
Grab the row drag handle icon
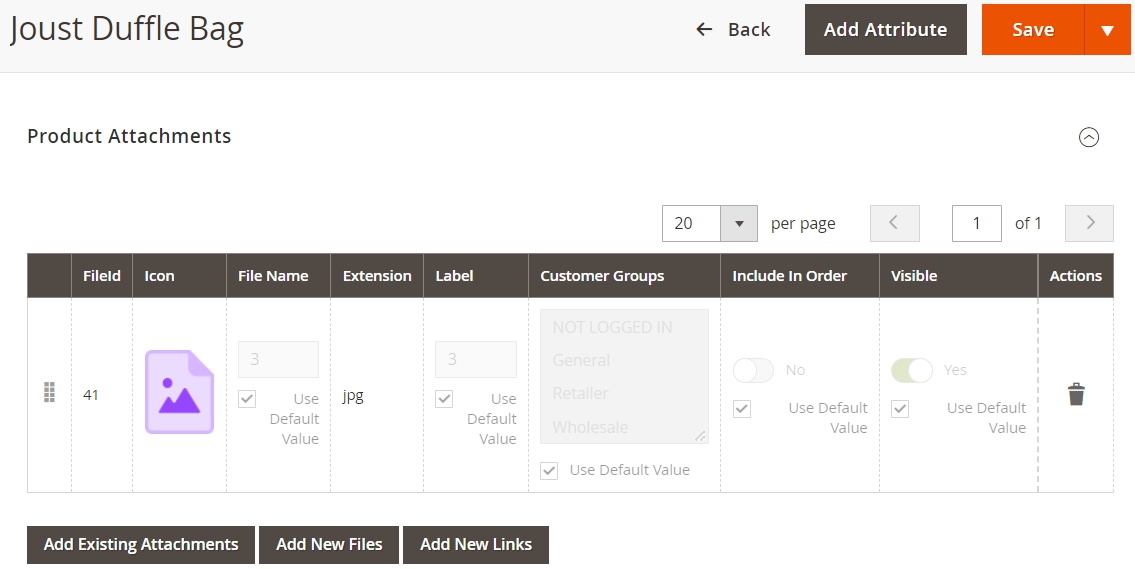click(49, 392)
